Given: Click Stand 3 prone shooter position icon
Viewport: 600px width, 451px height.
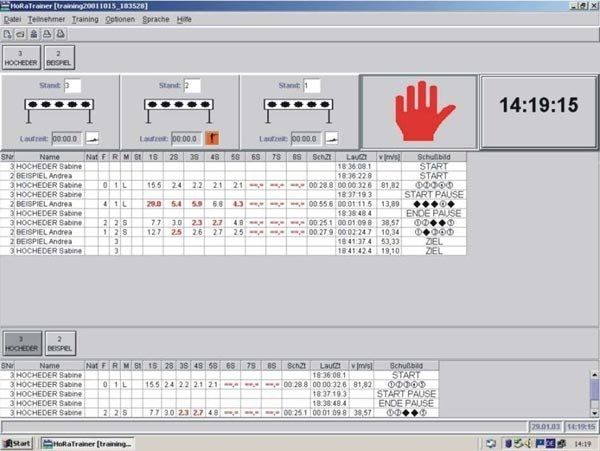Looking at the screenshot, I should [x=91, y=139].
